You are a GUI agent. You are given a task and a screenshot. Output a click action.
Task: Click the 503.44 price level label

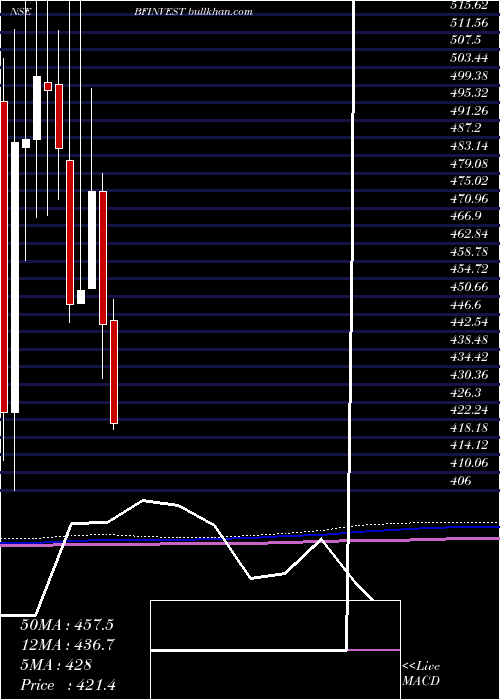click(x=469, y=58)
